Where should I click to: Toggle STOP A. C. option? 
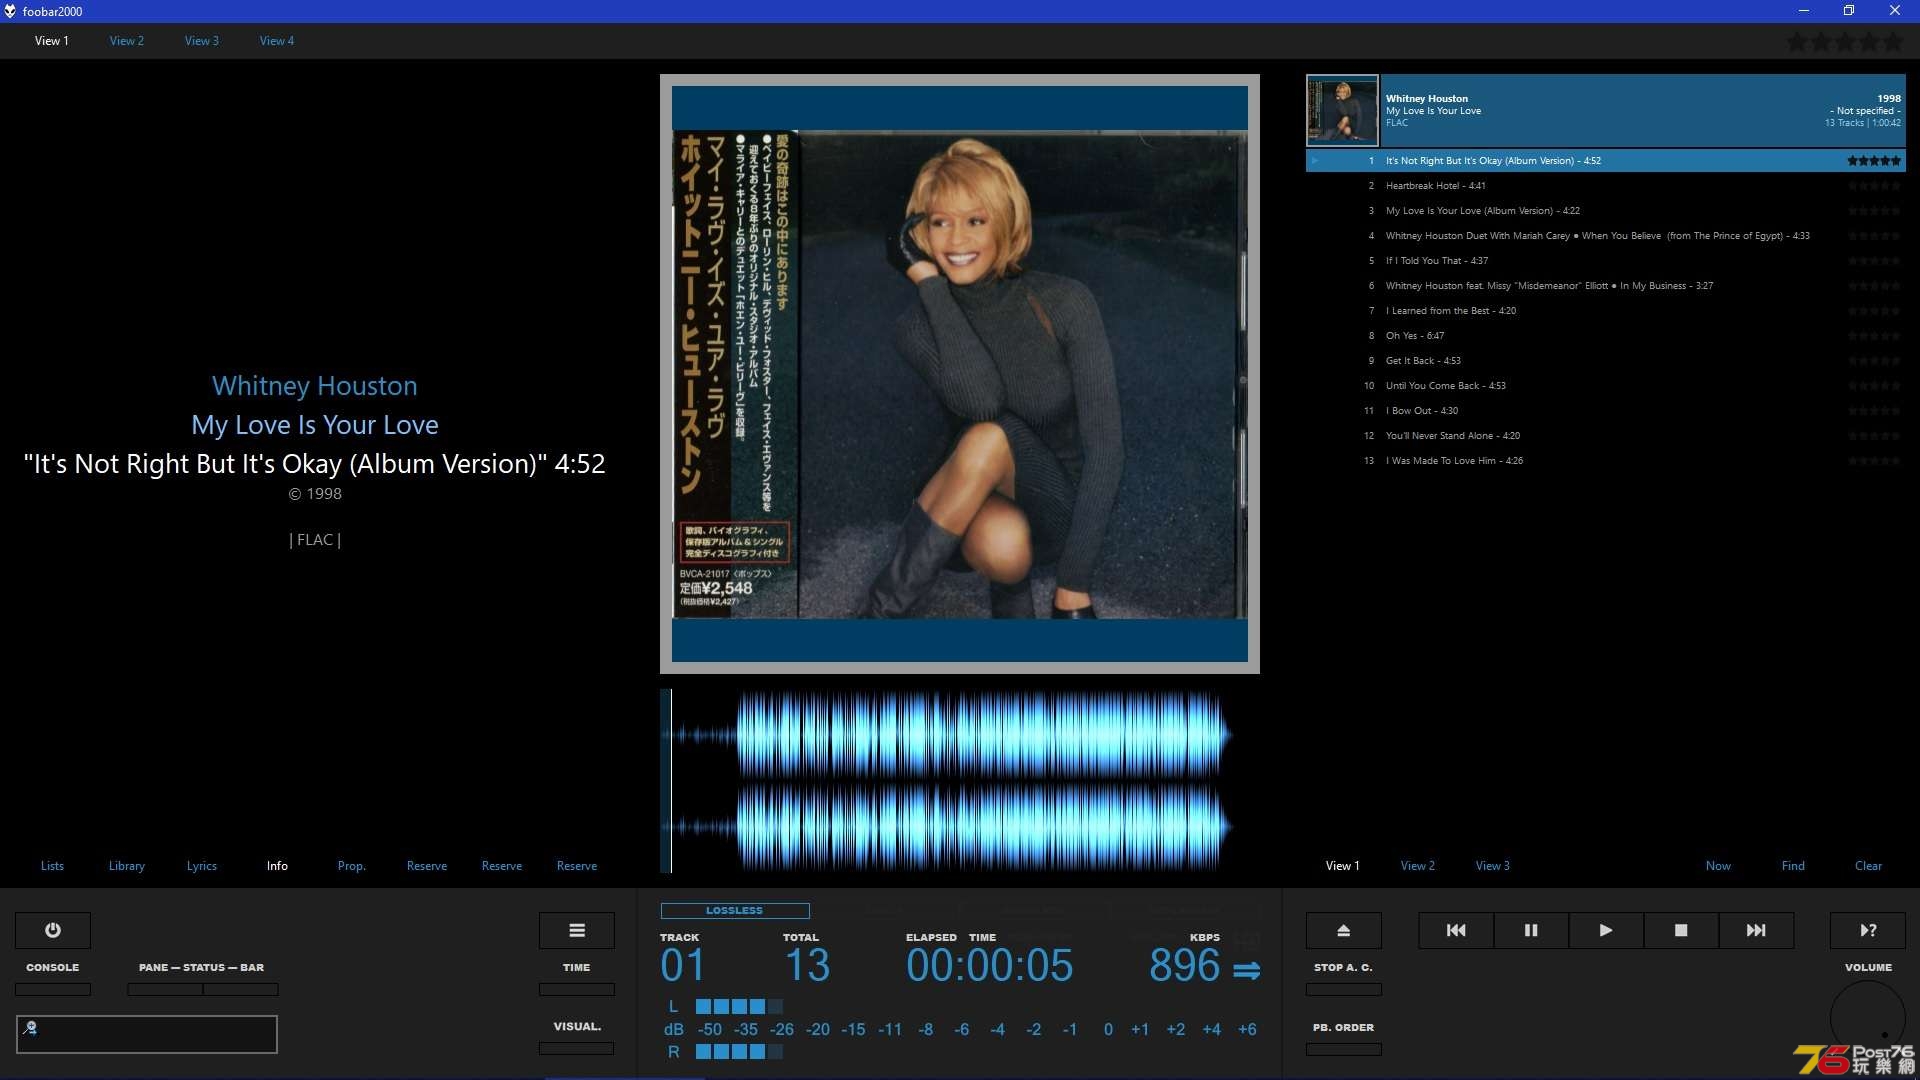(1344, 989)
